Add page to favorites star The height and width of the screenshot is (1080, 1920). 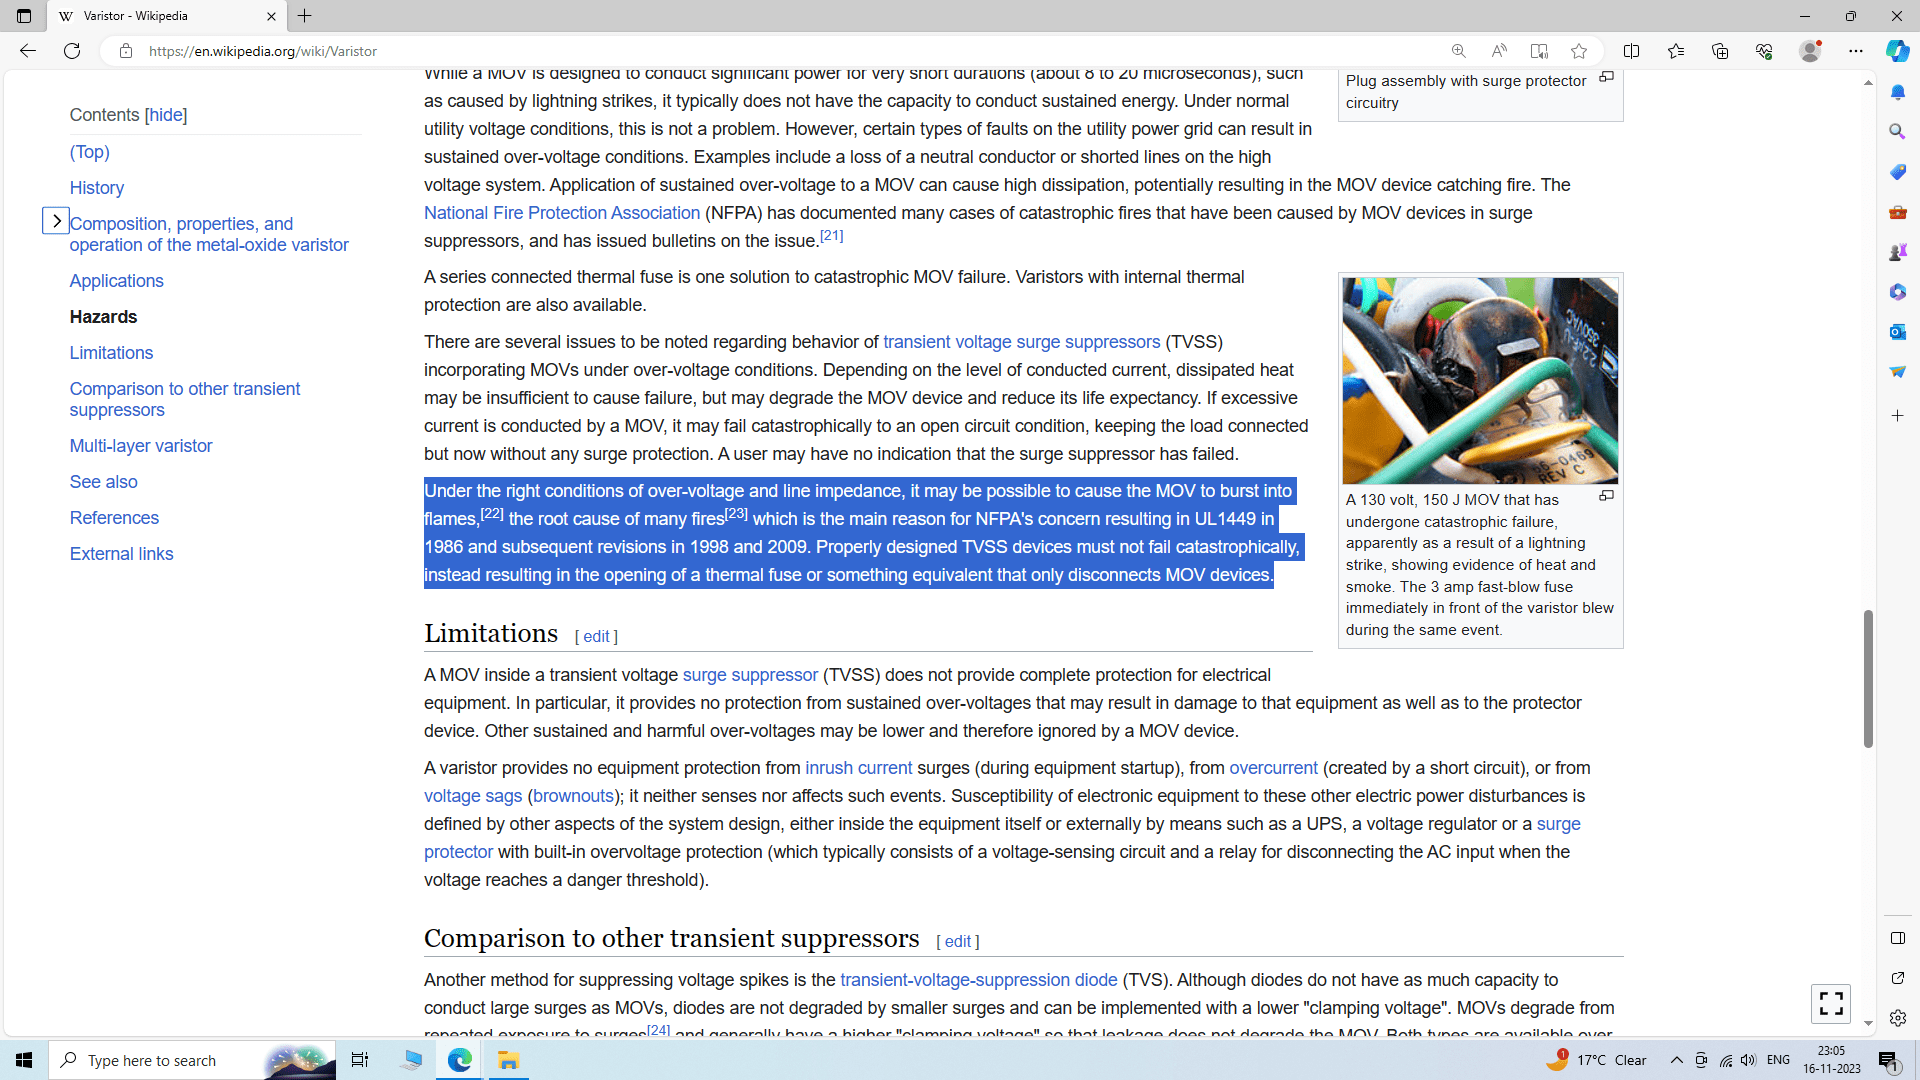coord(1579,51)
